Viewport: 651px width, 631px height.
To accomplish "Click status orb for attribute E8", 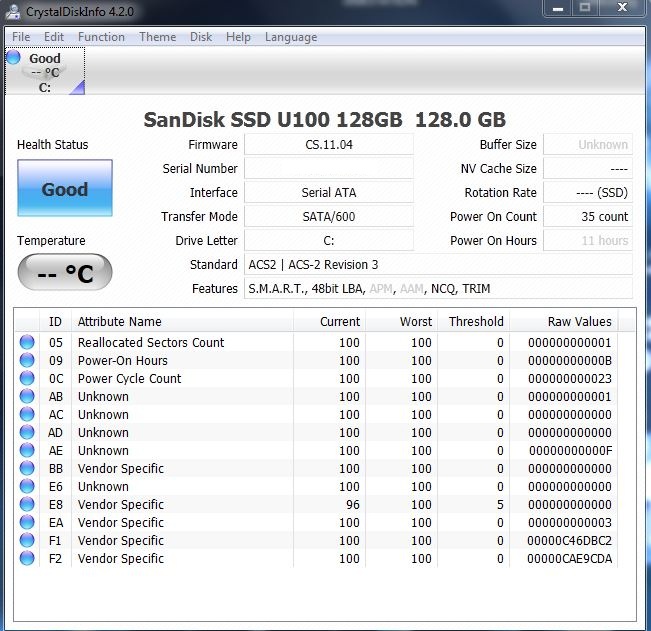I will click(27, 504).
